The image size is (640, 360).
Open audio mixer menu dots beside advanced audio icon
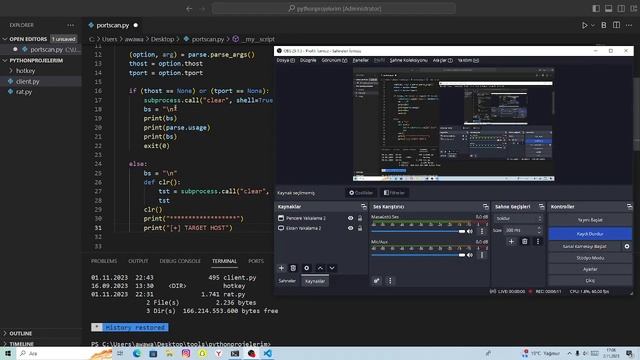point(390,281)
